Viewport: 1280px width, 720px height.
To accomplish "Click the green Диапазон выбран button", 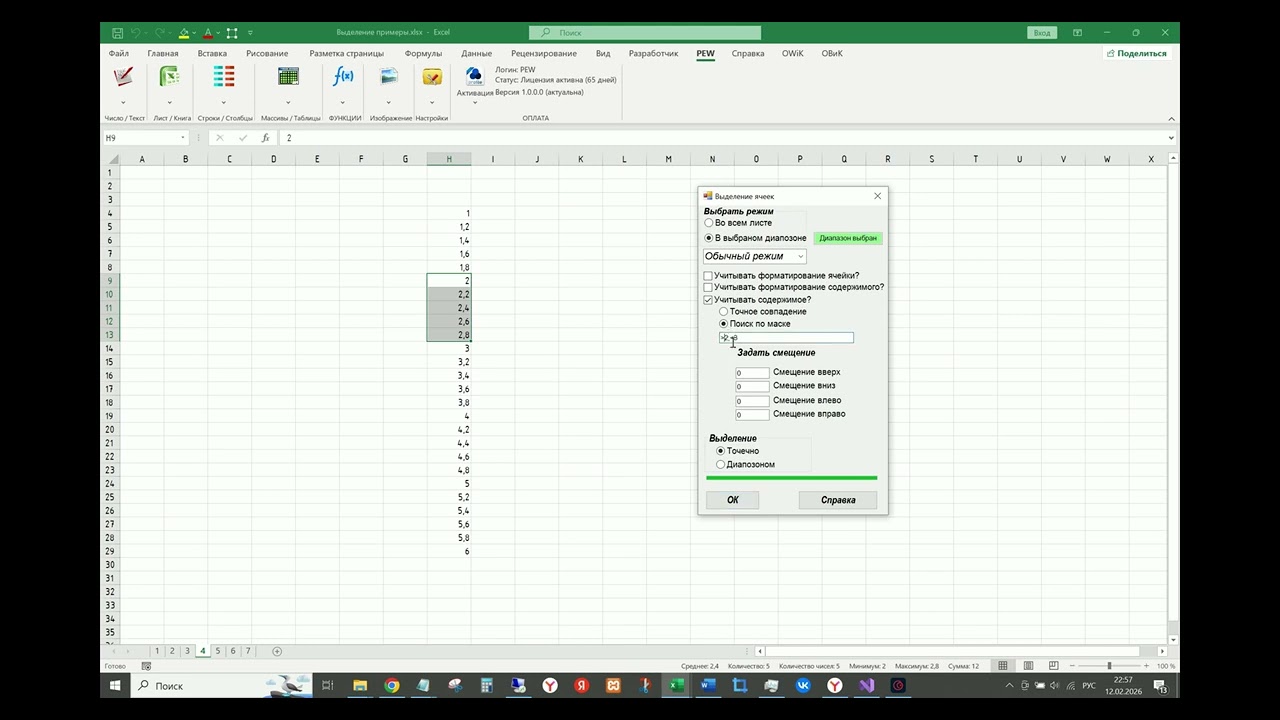I will [848, 238].
